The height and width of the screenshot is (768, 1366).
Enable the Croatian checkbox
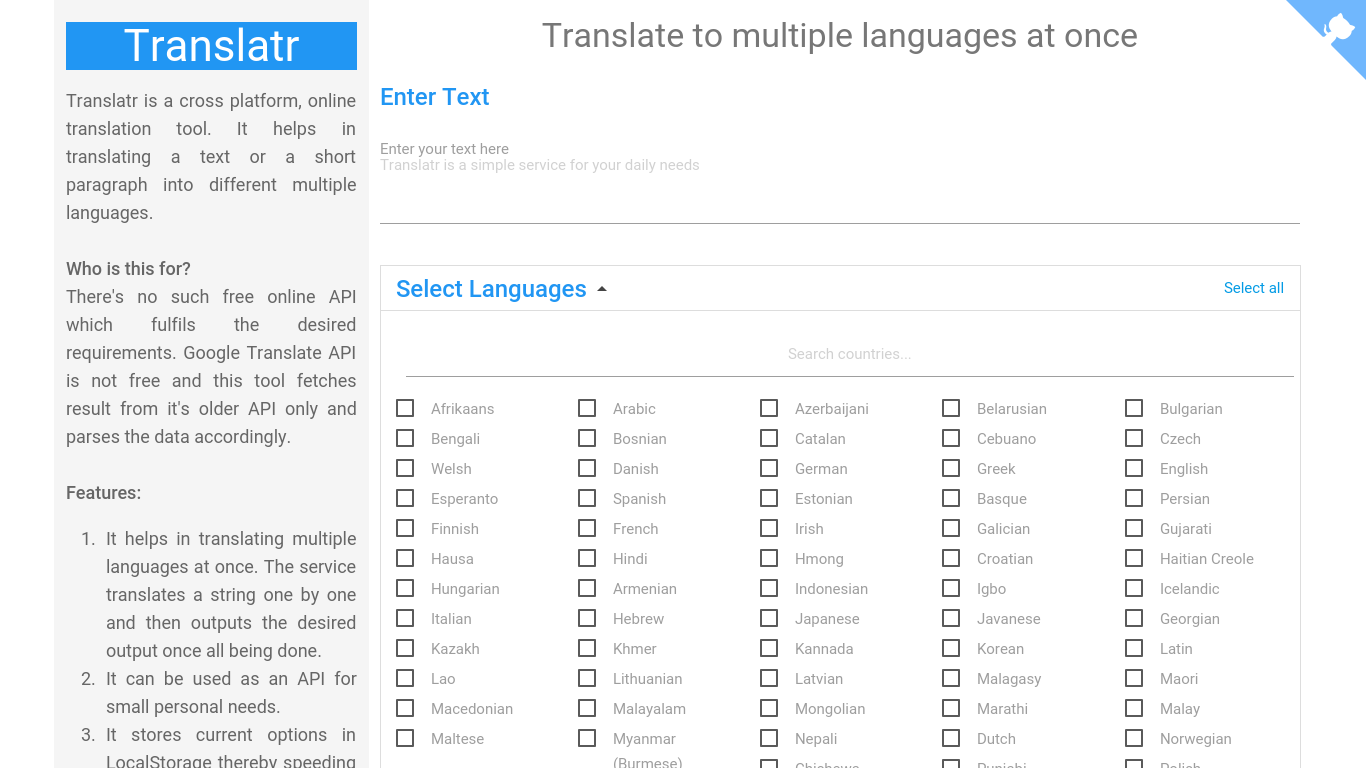coord(951,558)
